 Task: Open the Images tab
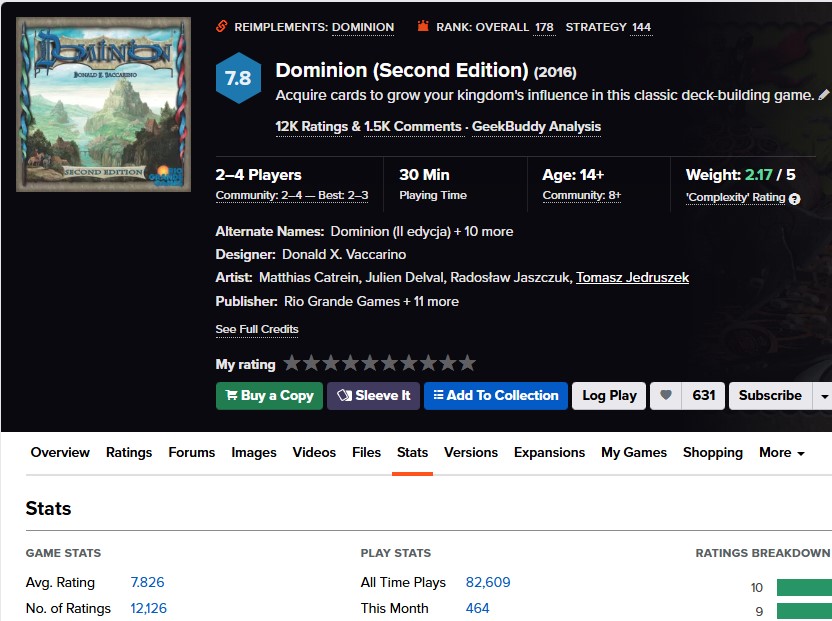coord(254,453)
